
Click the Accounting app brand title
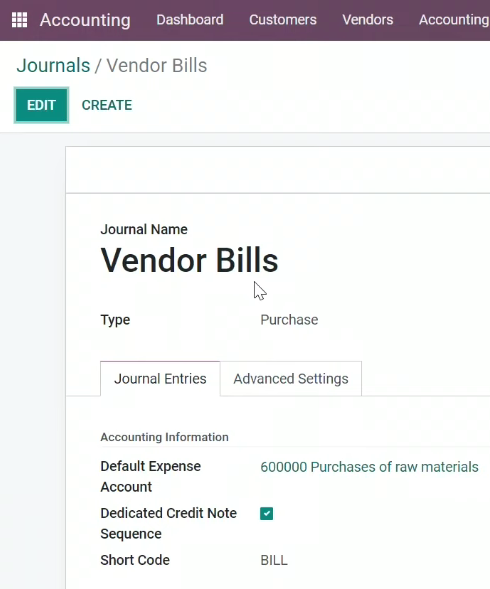pyautogui.click(x=85, y=20)
